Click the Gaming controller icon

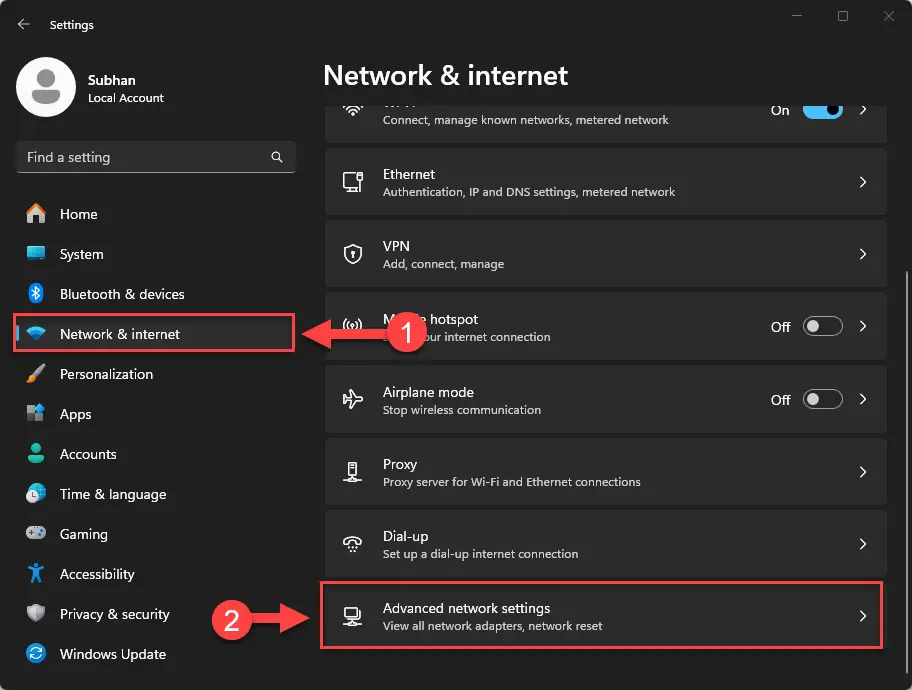[37, 534]
